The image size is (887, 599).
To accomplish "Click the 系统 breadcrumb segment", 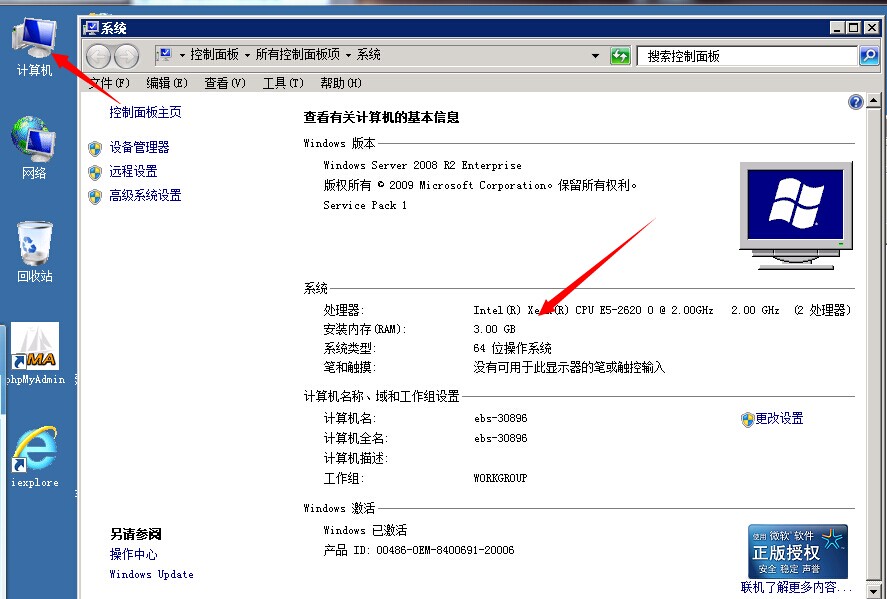I will coord(368,55).
